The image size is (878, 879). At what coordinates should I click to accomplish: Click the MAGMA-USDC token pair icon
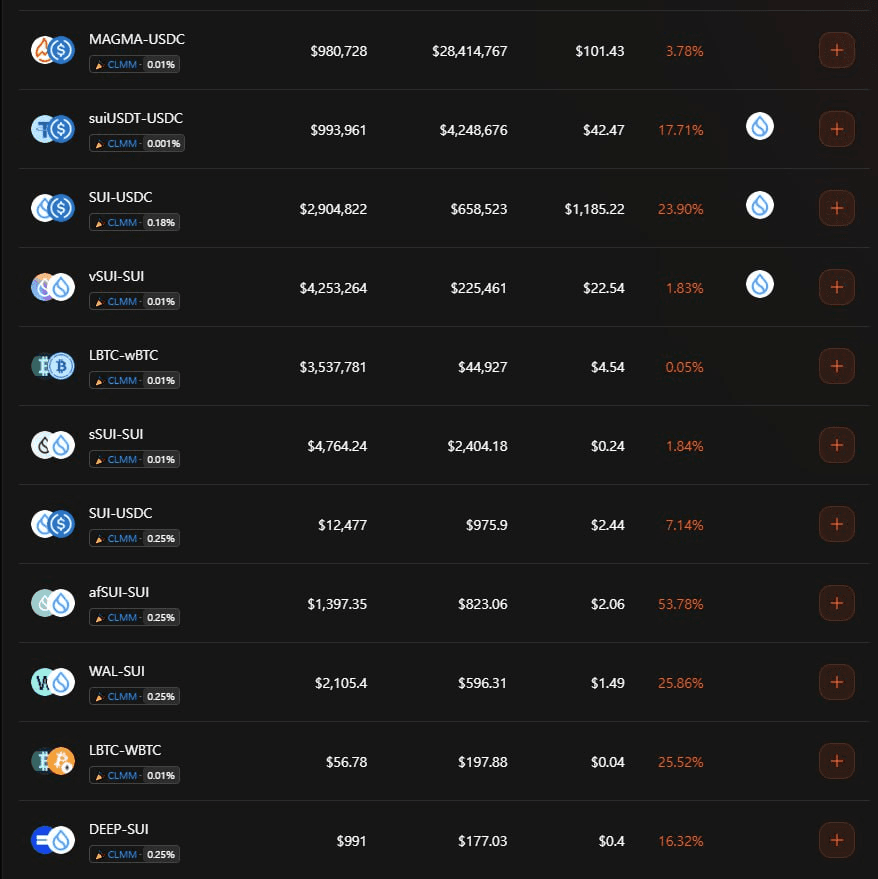point(53,50)
